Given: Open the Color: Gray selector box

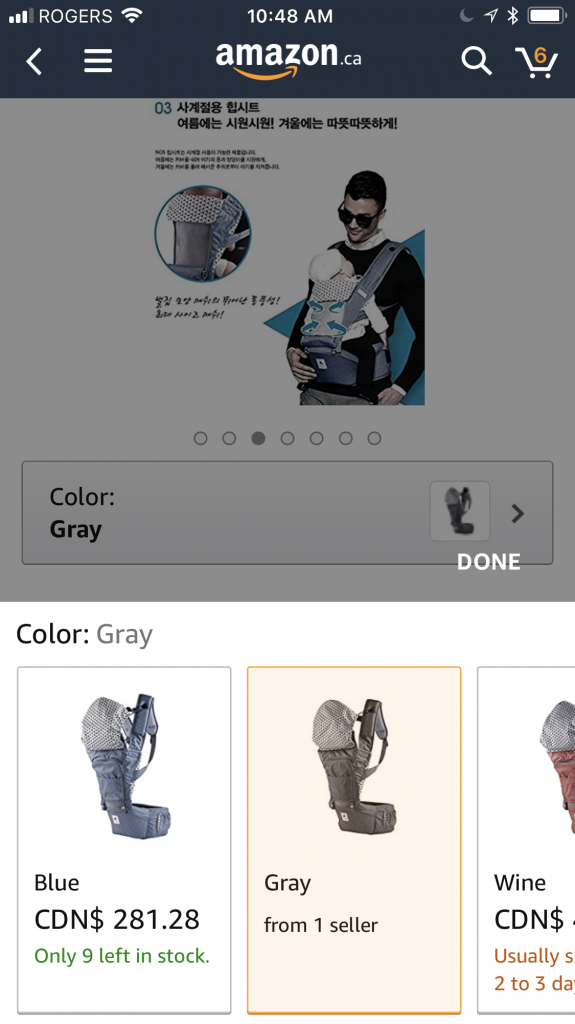Looking at the screenshot, I should [288, 513].
